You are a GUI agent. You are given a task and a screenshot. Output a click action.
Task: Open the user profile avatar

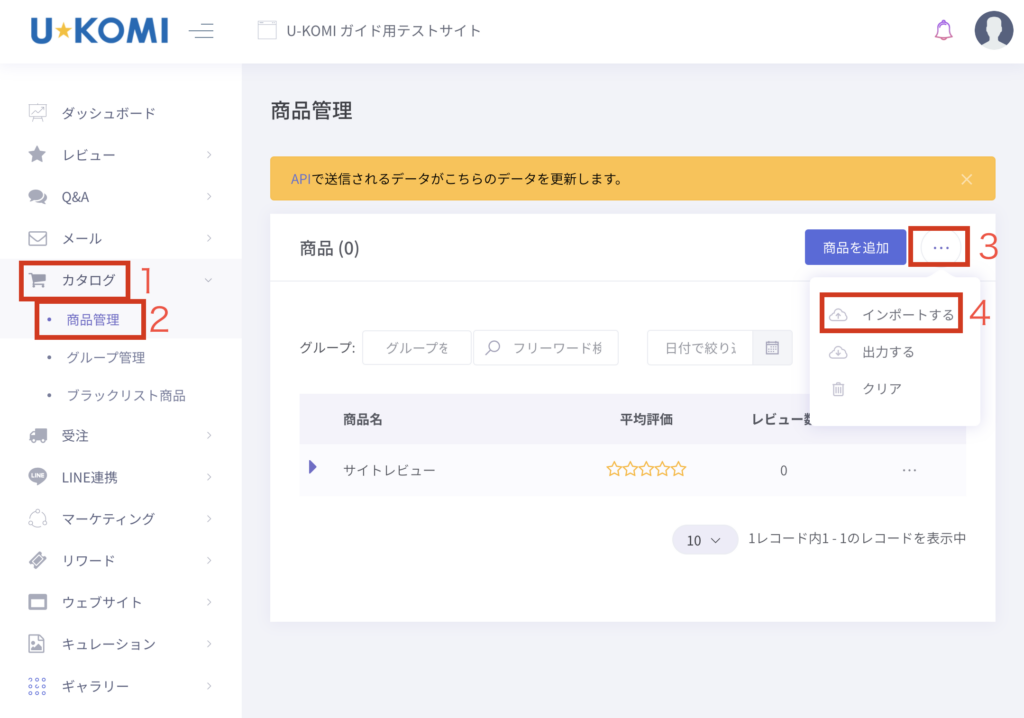pos(993,31)
